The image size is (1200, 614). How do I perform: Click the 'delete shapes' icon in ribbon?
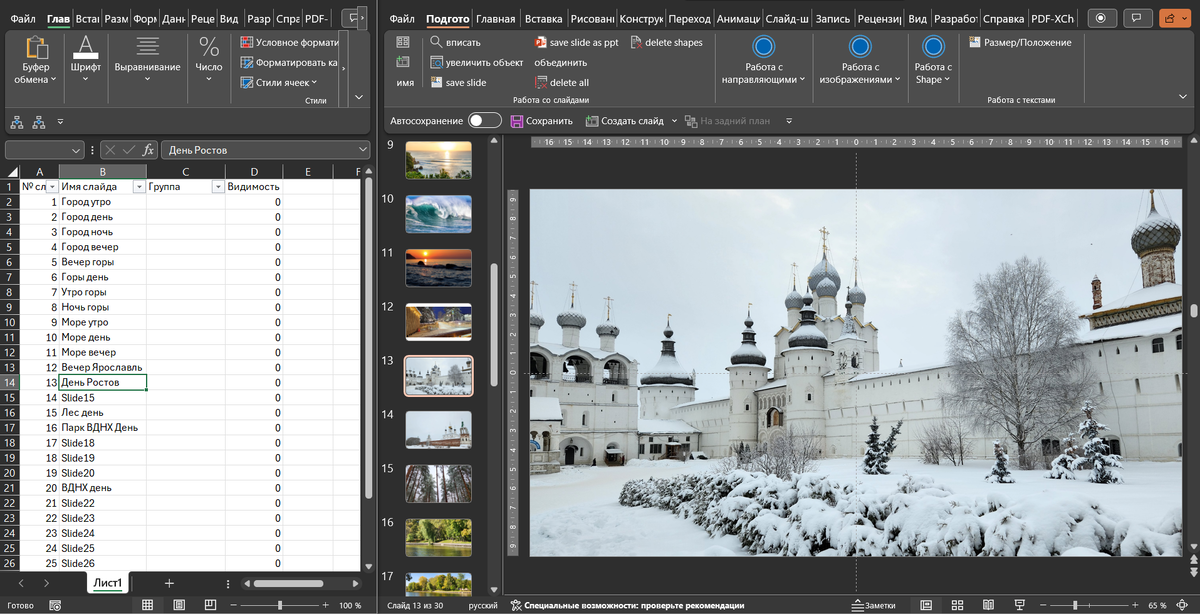pyautogui.click(x=636, y=43)
